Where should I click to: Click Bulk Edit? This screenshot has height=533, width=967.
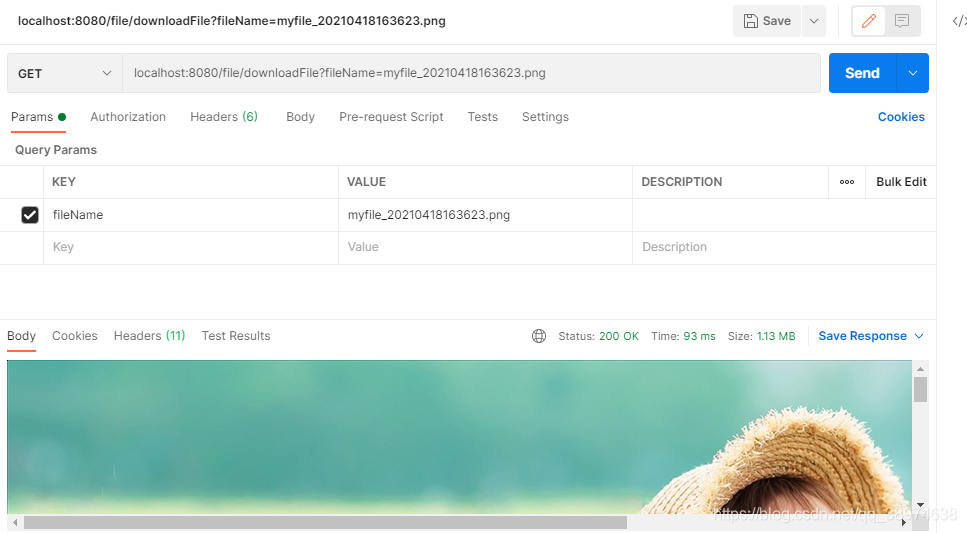coord(901,182)
